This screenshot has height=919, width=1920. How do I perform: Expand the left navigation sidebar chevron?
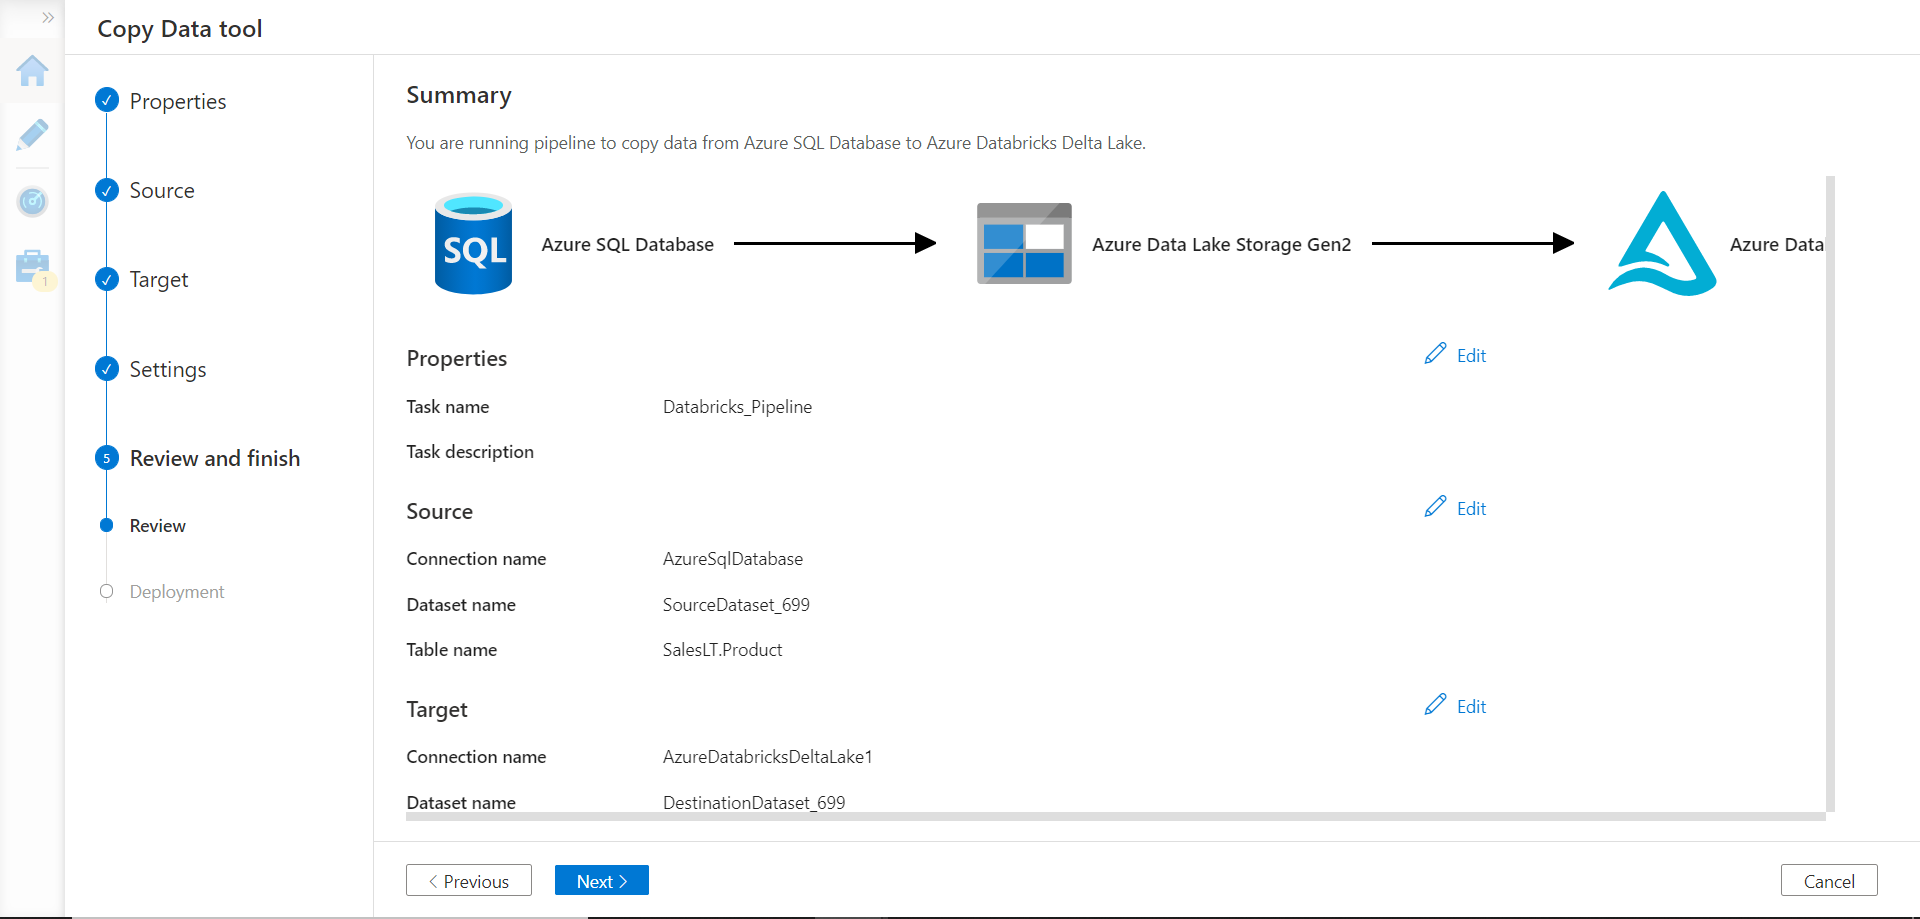(47, 17)
